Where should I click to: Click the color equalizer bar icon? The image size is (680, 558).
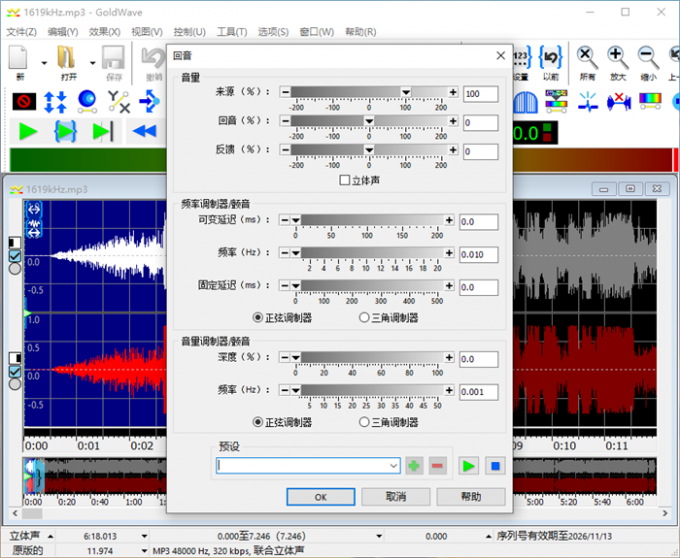click(650, 101)
